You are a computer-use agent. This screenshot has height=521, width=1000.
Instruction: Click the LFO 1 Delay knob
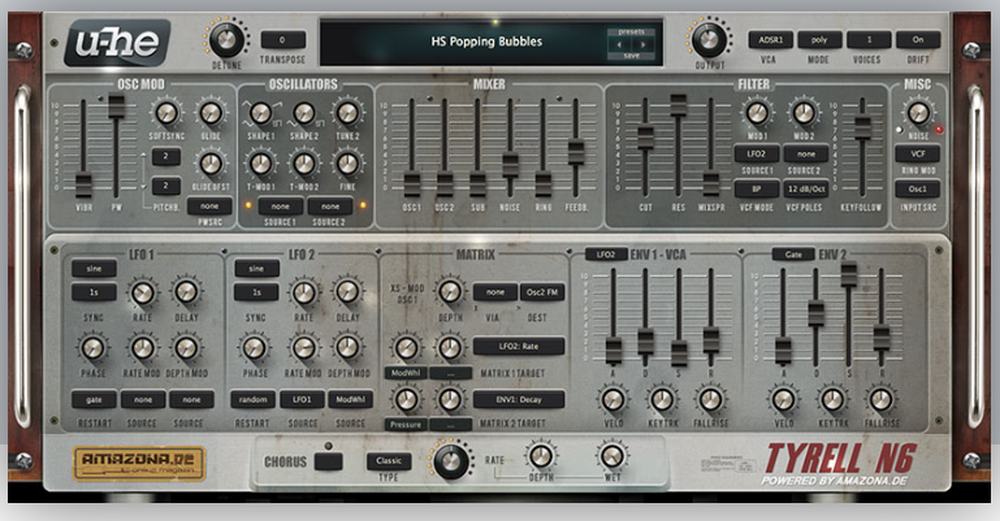[x=186, y=291]
